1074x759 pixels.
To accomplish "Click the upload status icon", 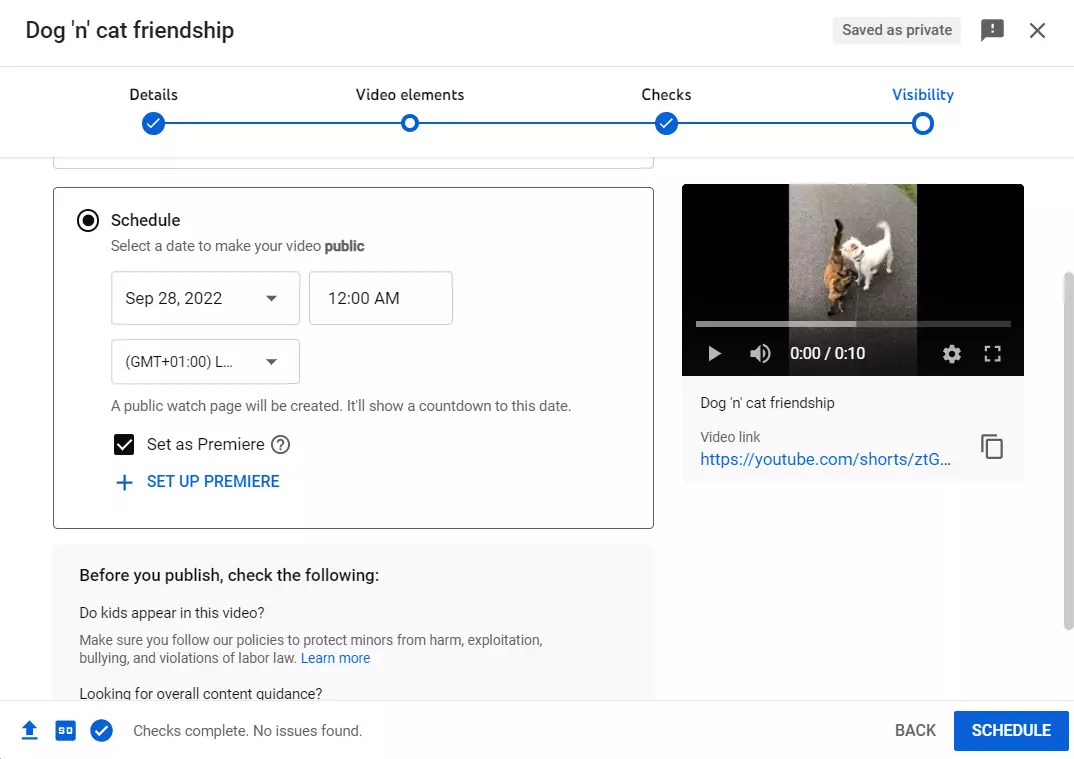I will pyautogui.click(x=29, y=730).
